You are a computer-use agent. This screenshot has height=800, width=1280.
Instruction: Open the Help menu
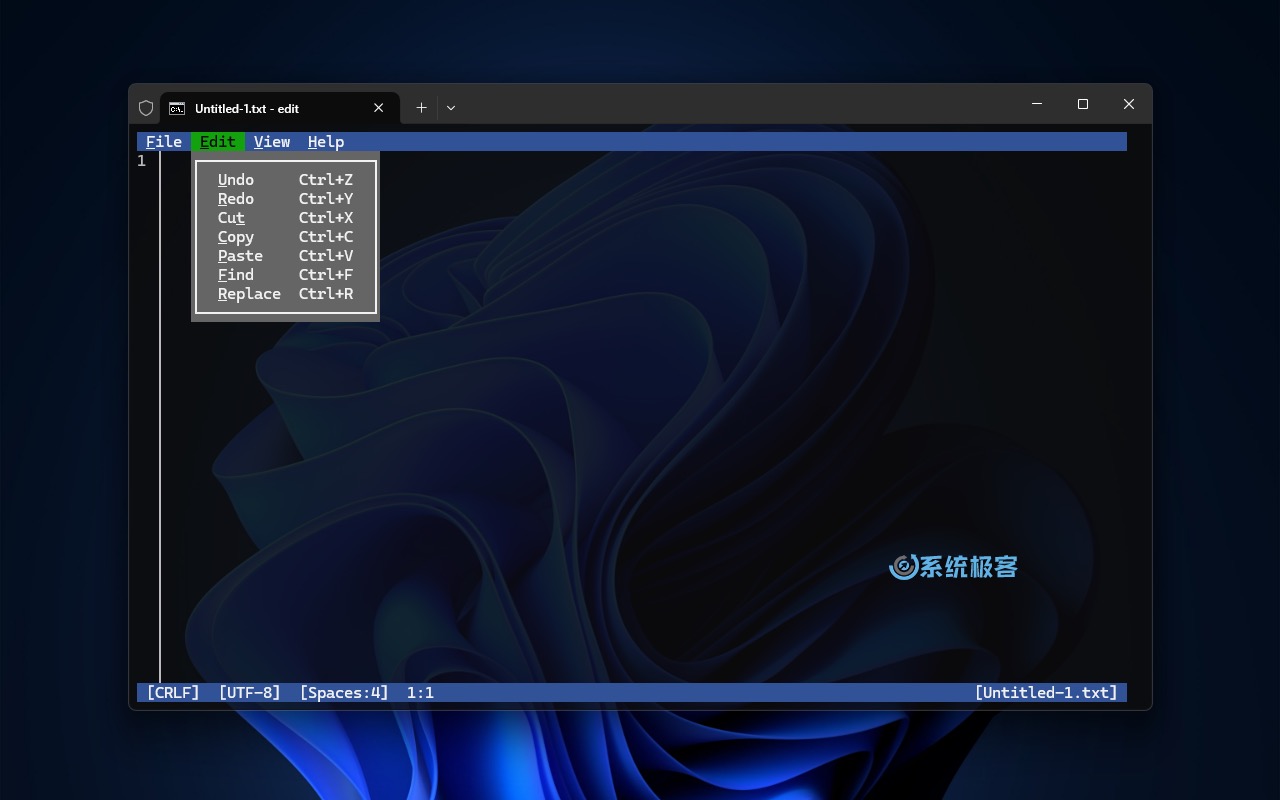coord(326,142)
